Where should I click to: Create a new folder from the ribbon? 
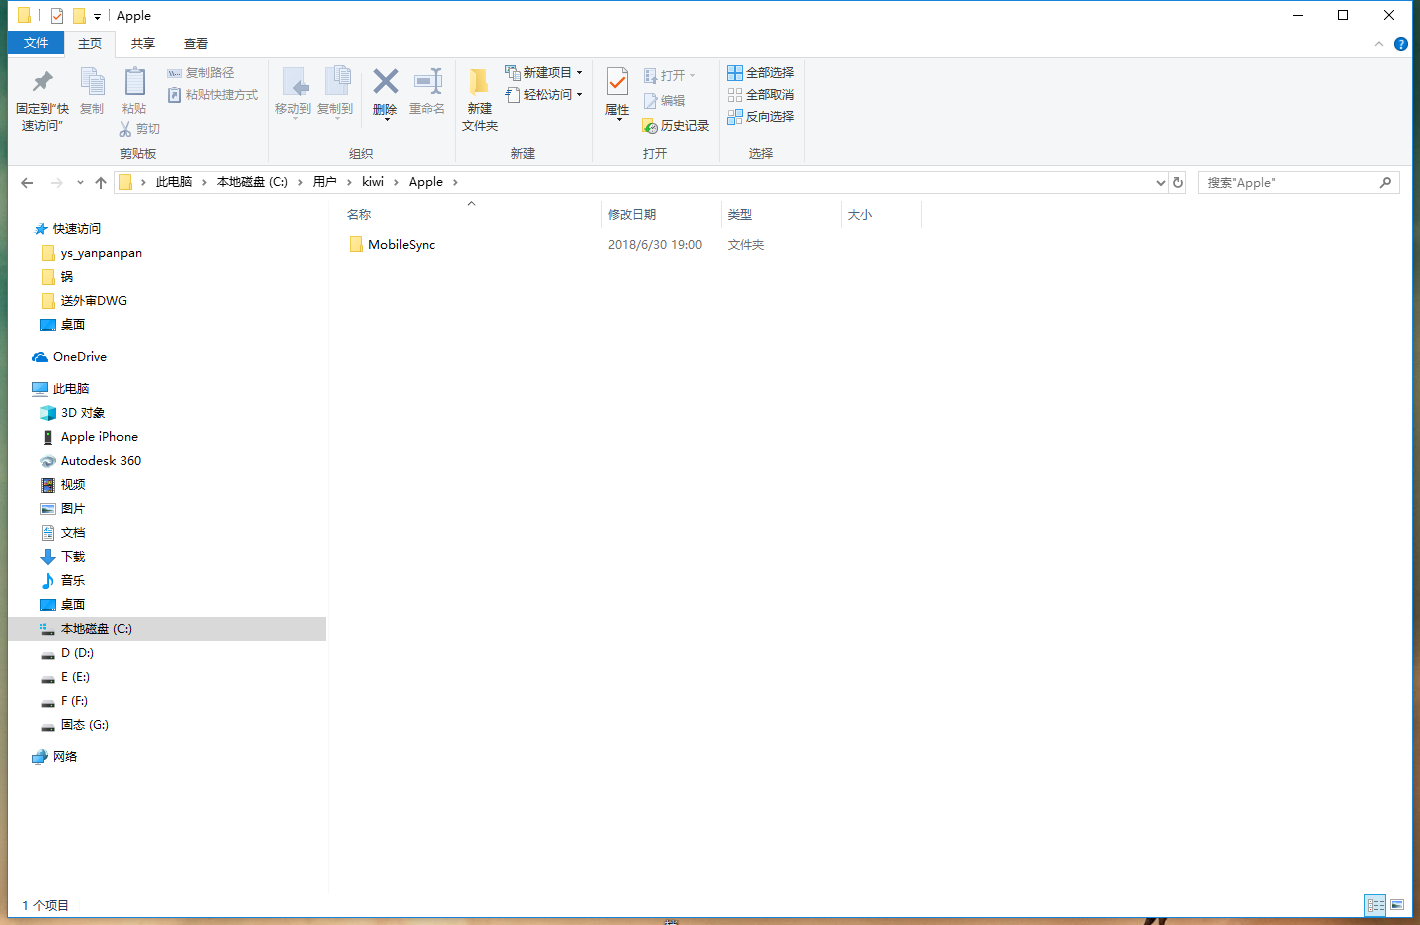coord(480,99)
